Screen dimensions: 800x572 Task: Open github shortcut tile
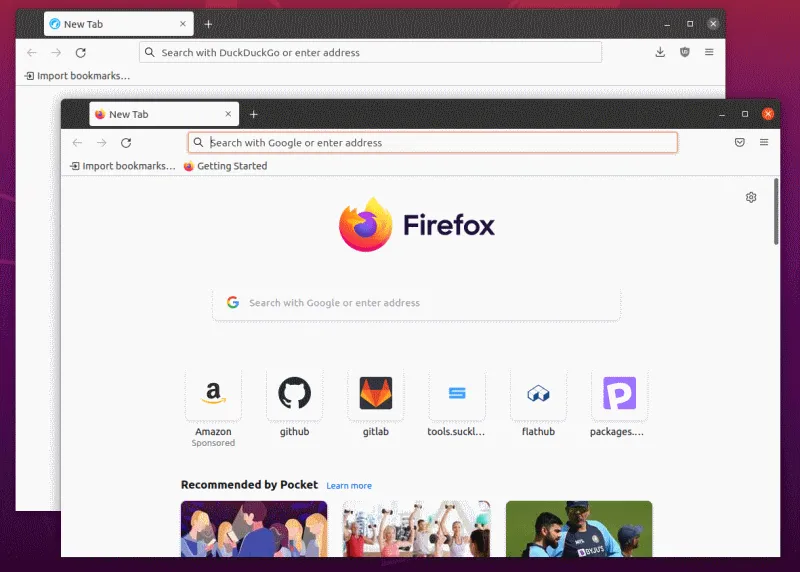[x=294, y=393]
